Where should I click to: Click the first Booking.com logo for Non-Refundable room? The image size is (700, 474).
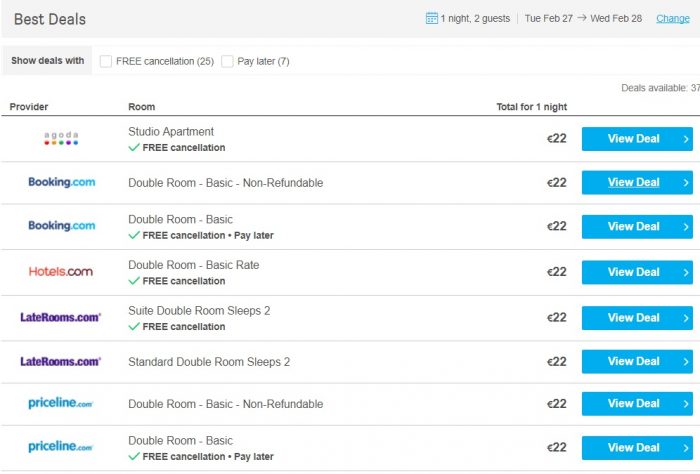click(62, 182)
